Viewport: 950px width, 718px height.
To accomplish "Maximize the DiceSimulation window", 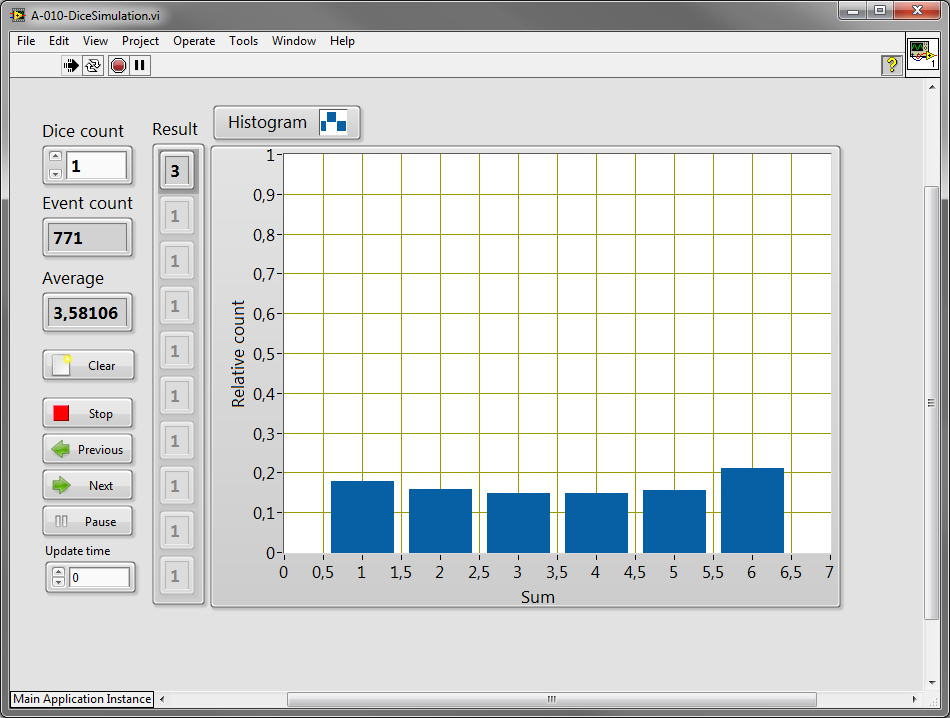I will point(880,10).
